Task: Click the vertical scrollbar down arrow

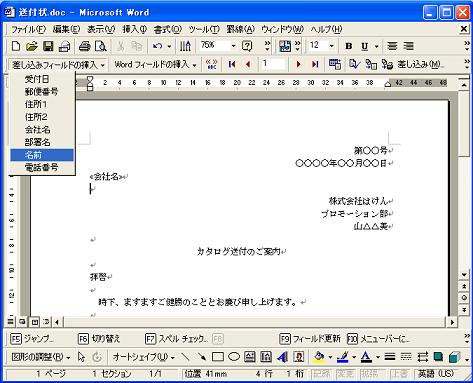Action: point(464,275)
